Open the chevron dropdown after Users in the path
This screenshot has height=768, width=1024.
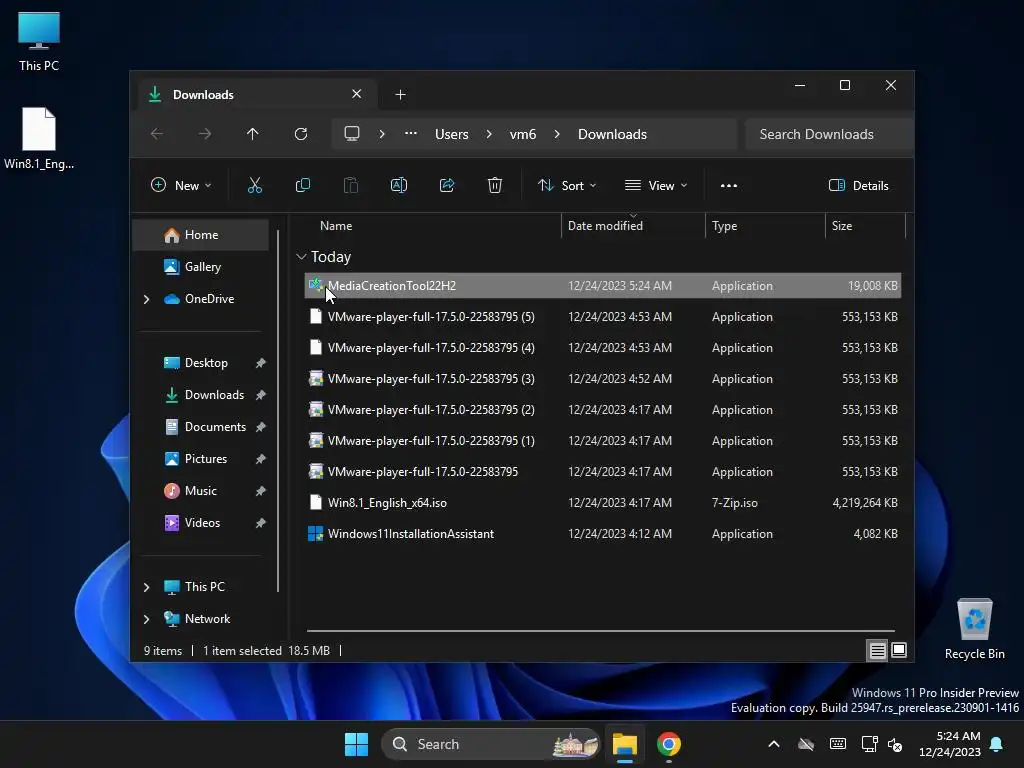[489, 134]
